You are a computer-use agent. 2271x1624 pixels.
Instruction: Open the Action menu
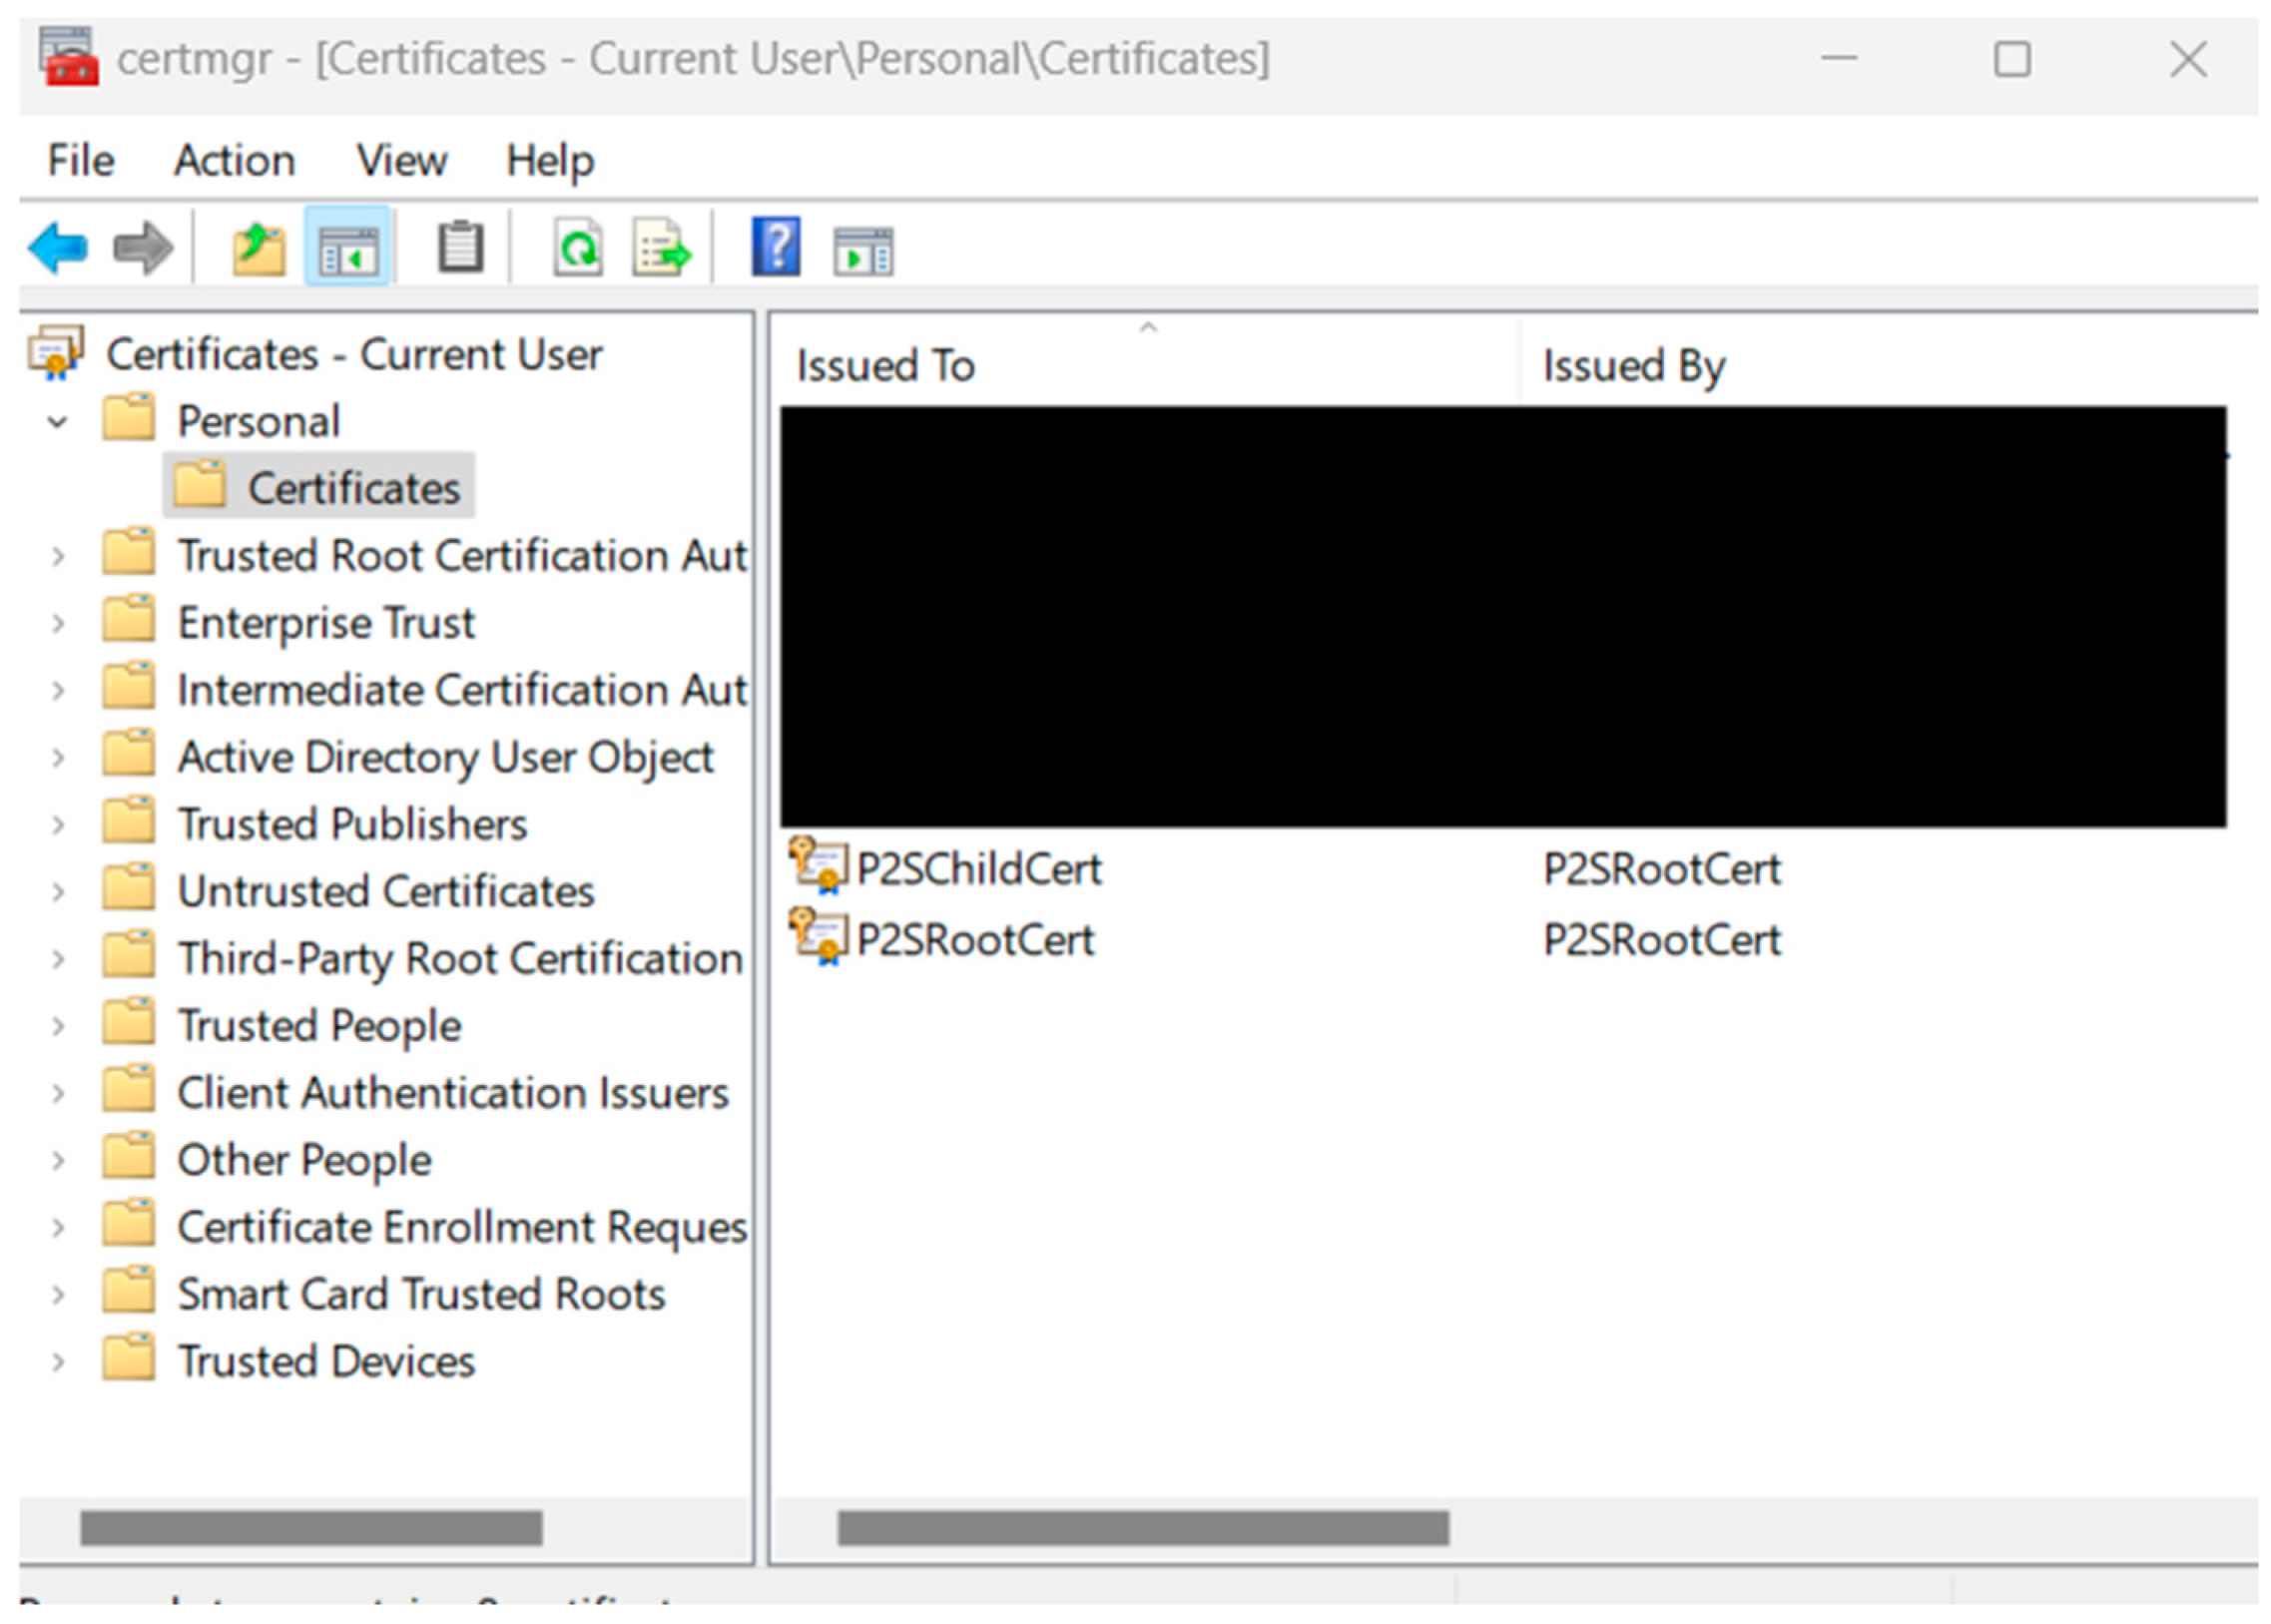click(234, 160)
